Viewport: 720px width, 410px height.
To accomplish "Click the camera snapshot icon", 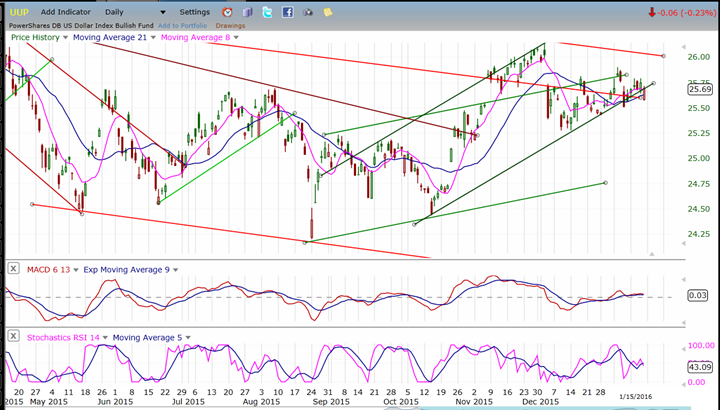I will 308,12.
